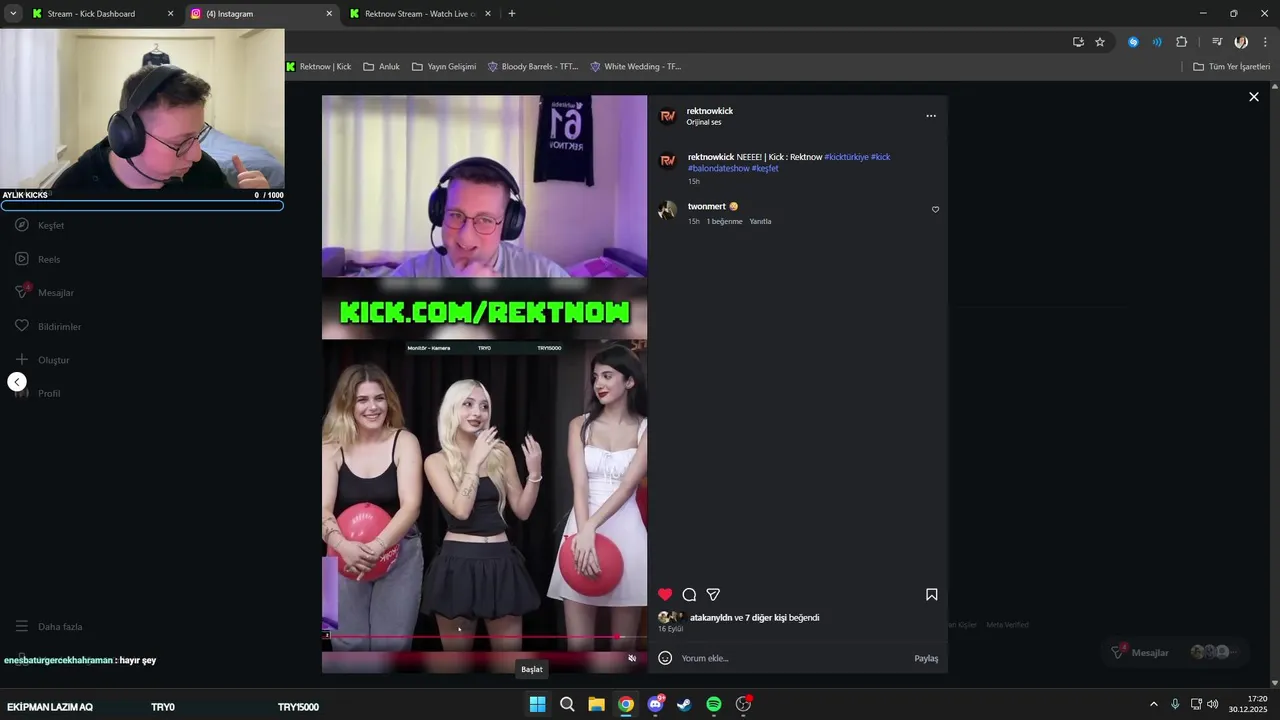Open Mesajlar in the Instagram sidebar
Image resolution: width=1280 pixels, height=720 pixels.
[x=43, y=292]
